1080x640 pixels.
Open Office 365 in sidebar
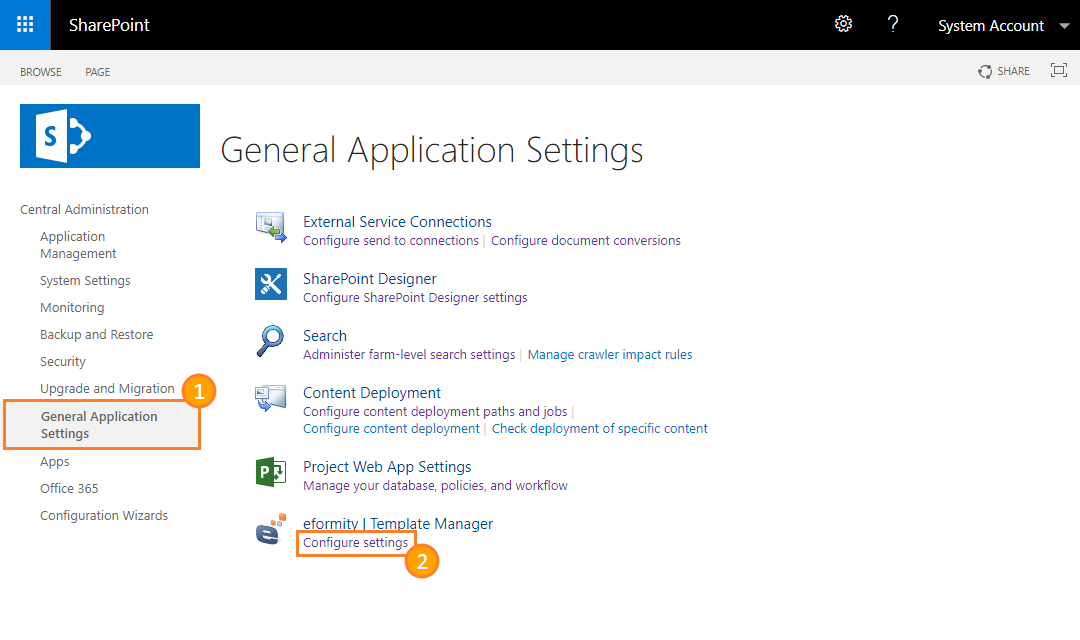coord(69,488)
